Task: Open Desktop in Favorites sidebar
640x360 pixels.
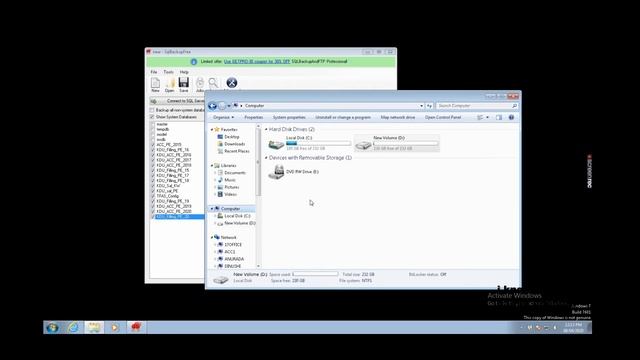Action: 231,137
